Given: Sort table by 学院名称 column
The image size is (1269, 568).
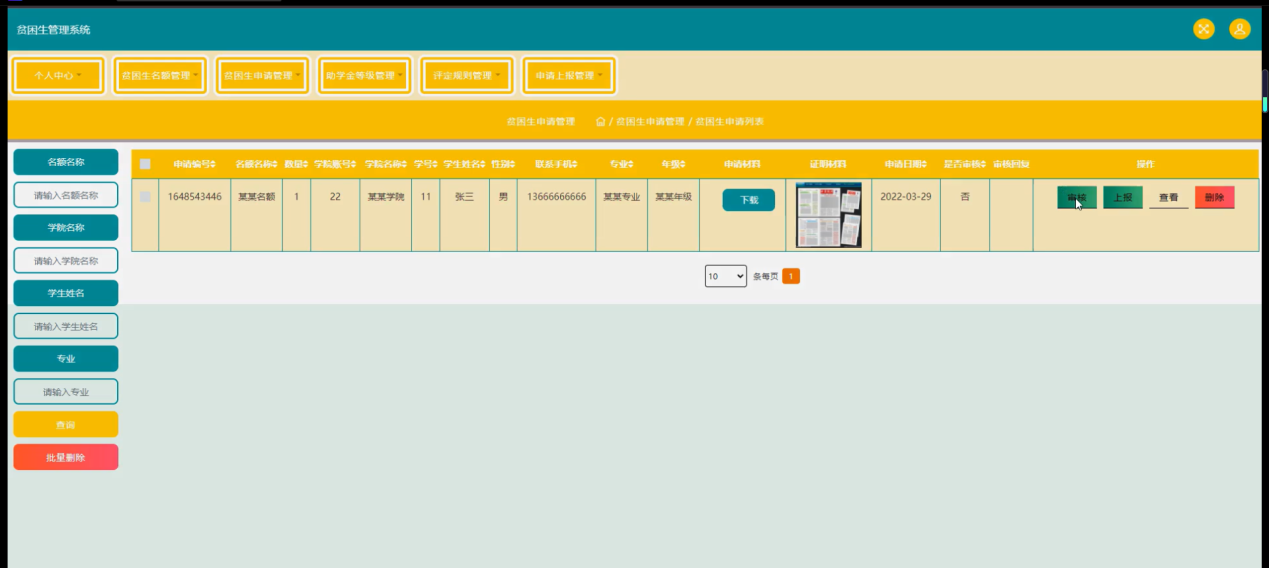Looking at the screenshot, I should click(385, 164).
